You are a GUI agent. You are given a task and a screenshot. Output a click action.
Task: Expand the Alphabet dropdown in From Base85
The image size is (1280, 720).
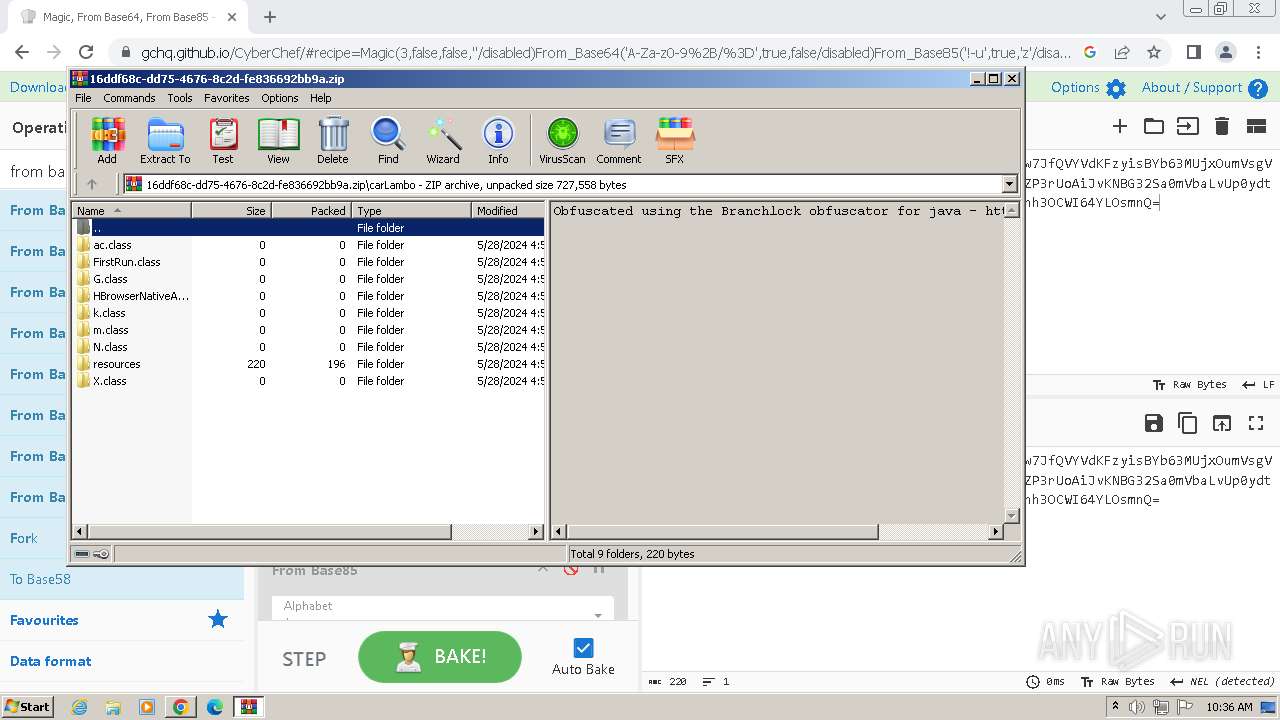tap(599, 616)
